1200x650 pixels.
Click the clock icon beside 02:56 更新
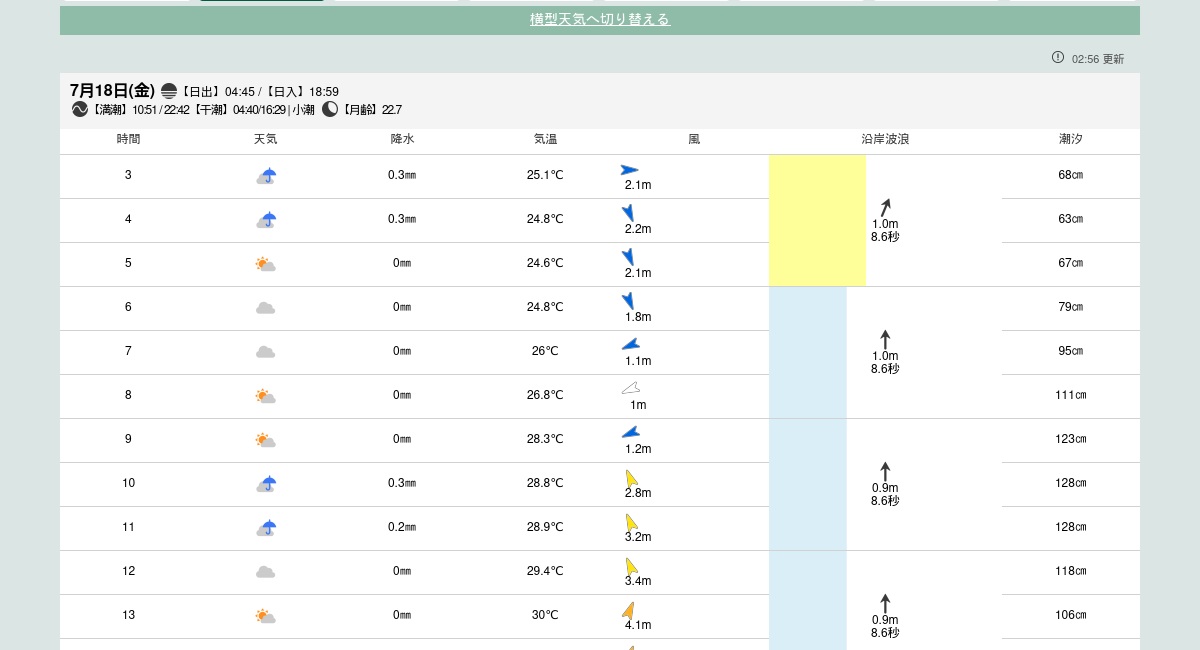(1058, 58)
